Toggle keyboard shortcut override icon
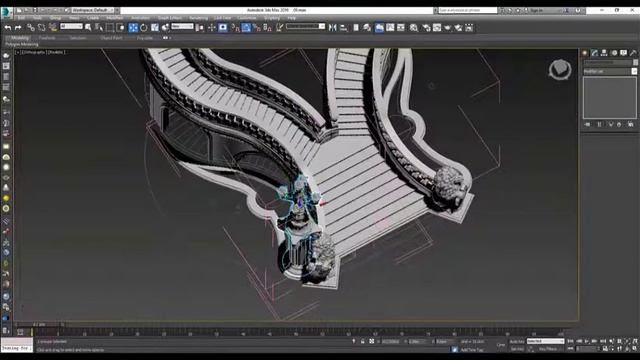 pos(223,27)
